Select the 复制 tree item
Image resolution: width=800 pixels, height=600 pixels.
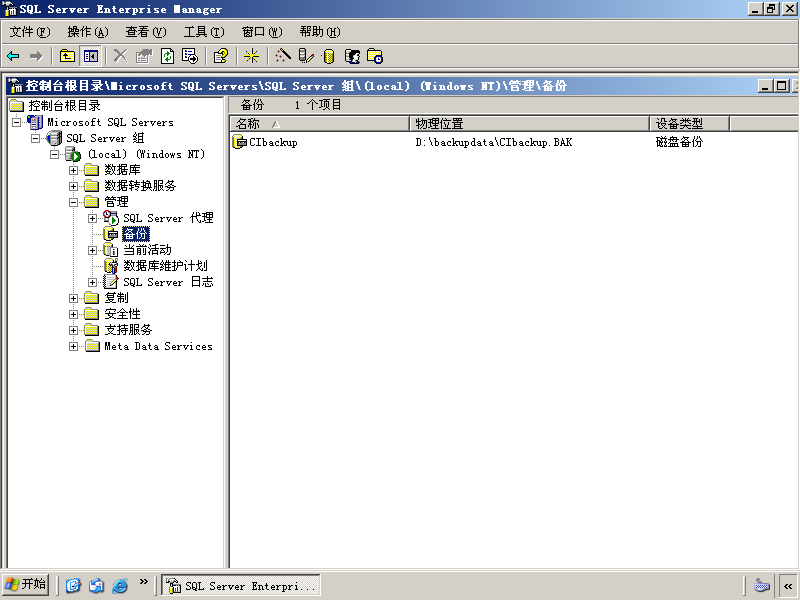pyautogui.click(x=116, y=298)
